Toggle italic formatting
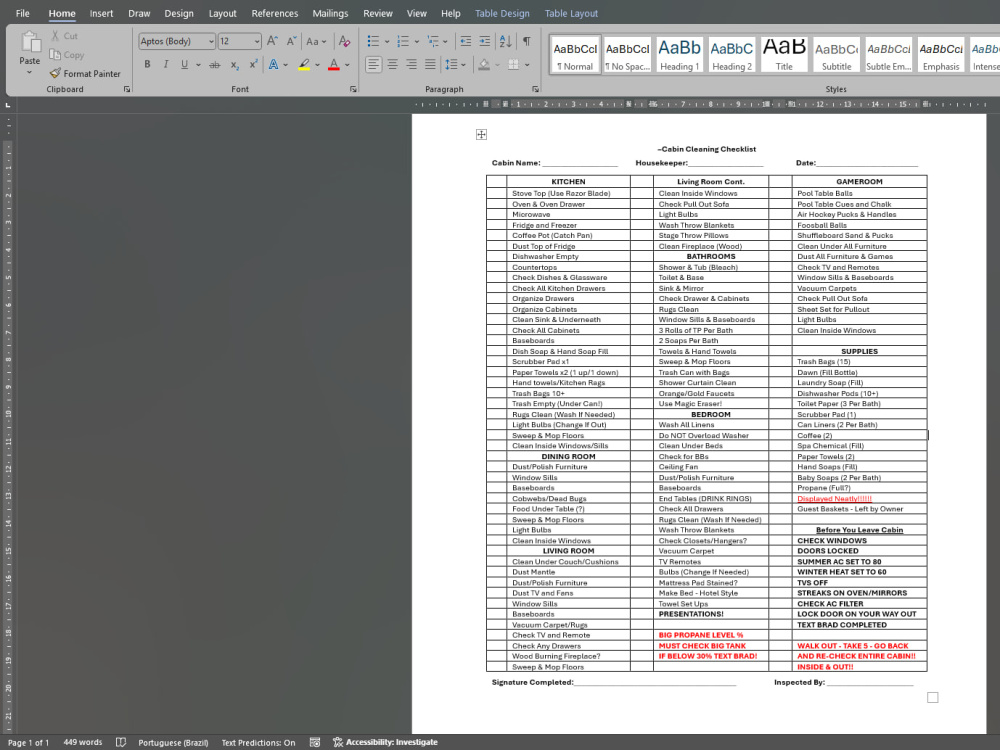 pyautogui.click(x=166, y=64)
